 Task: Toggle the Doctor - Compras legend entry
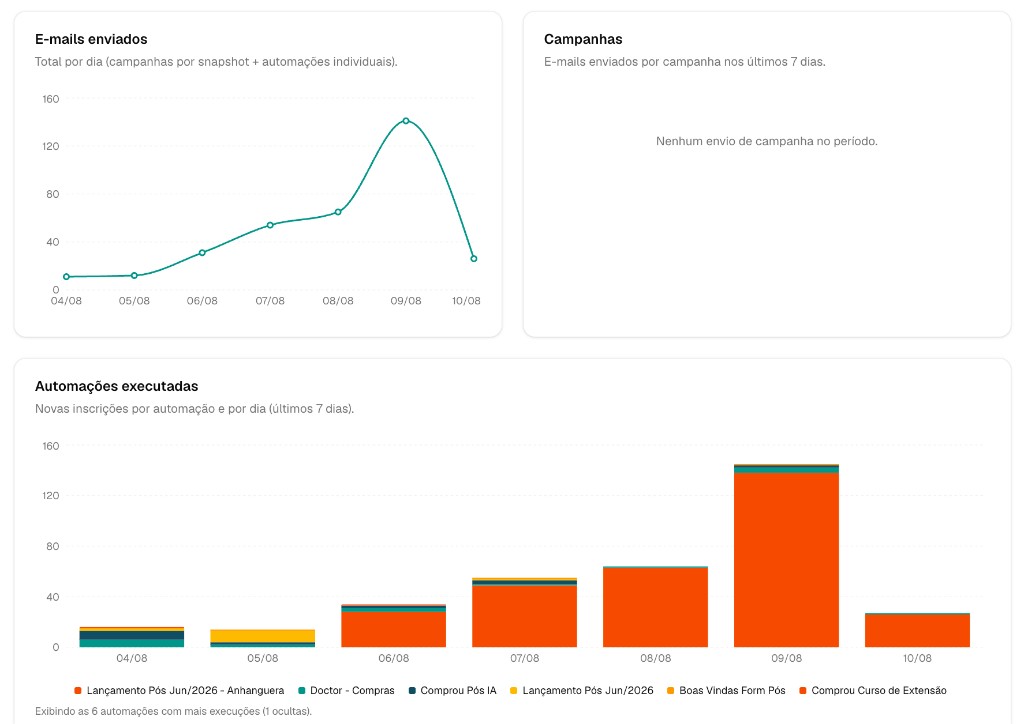[x=346, y=690]
